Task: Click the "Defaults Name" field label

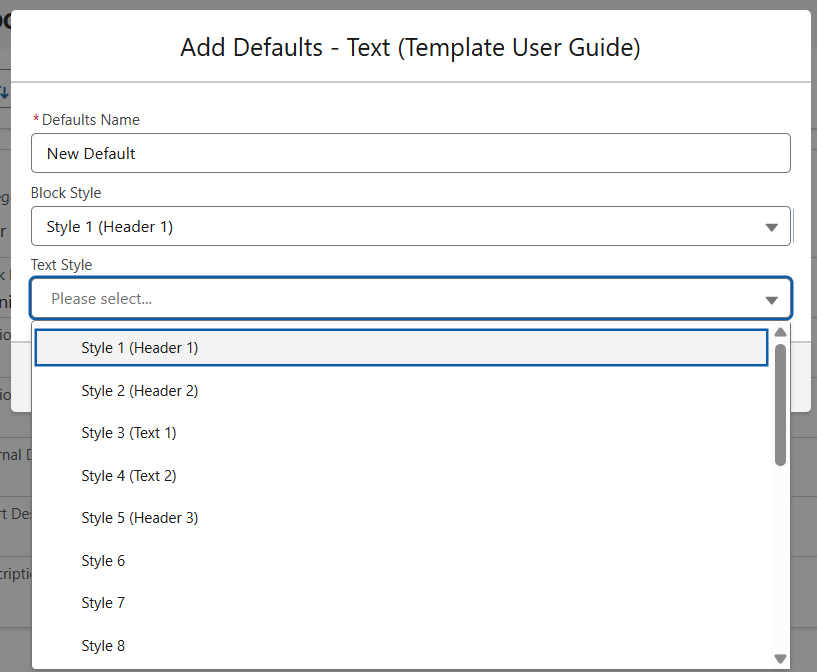Action: point(91,120)
